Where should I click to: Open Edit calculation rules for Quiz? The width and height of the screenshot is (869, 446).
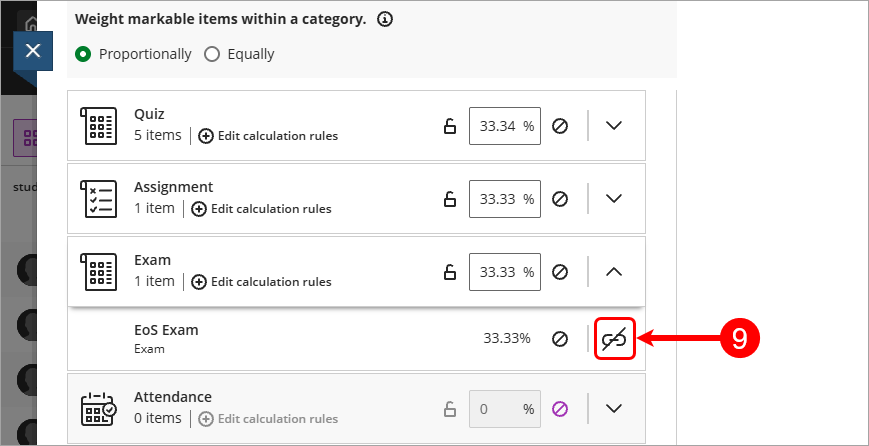[268, 136]
